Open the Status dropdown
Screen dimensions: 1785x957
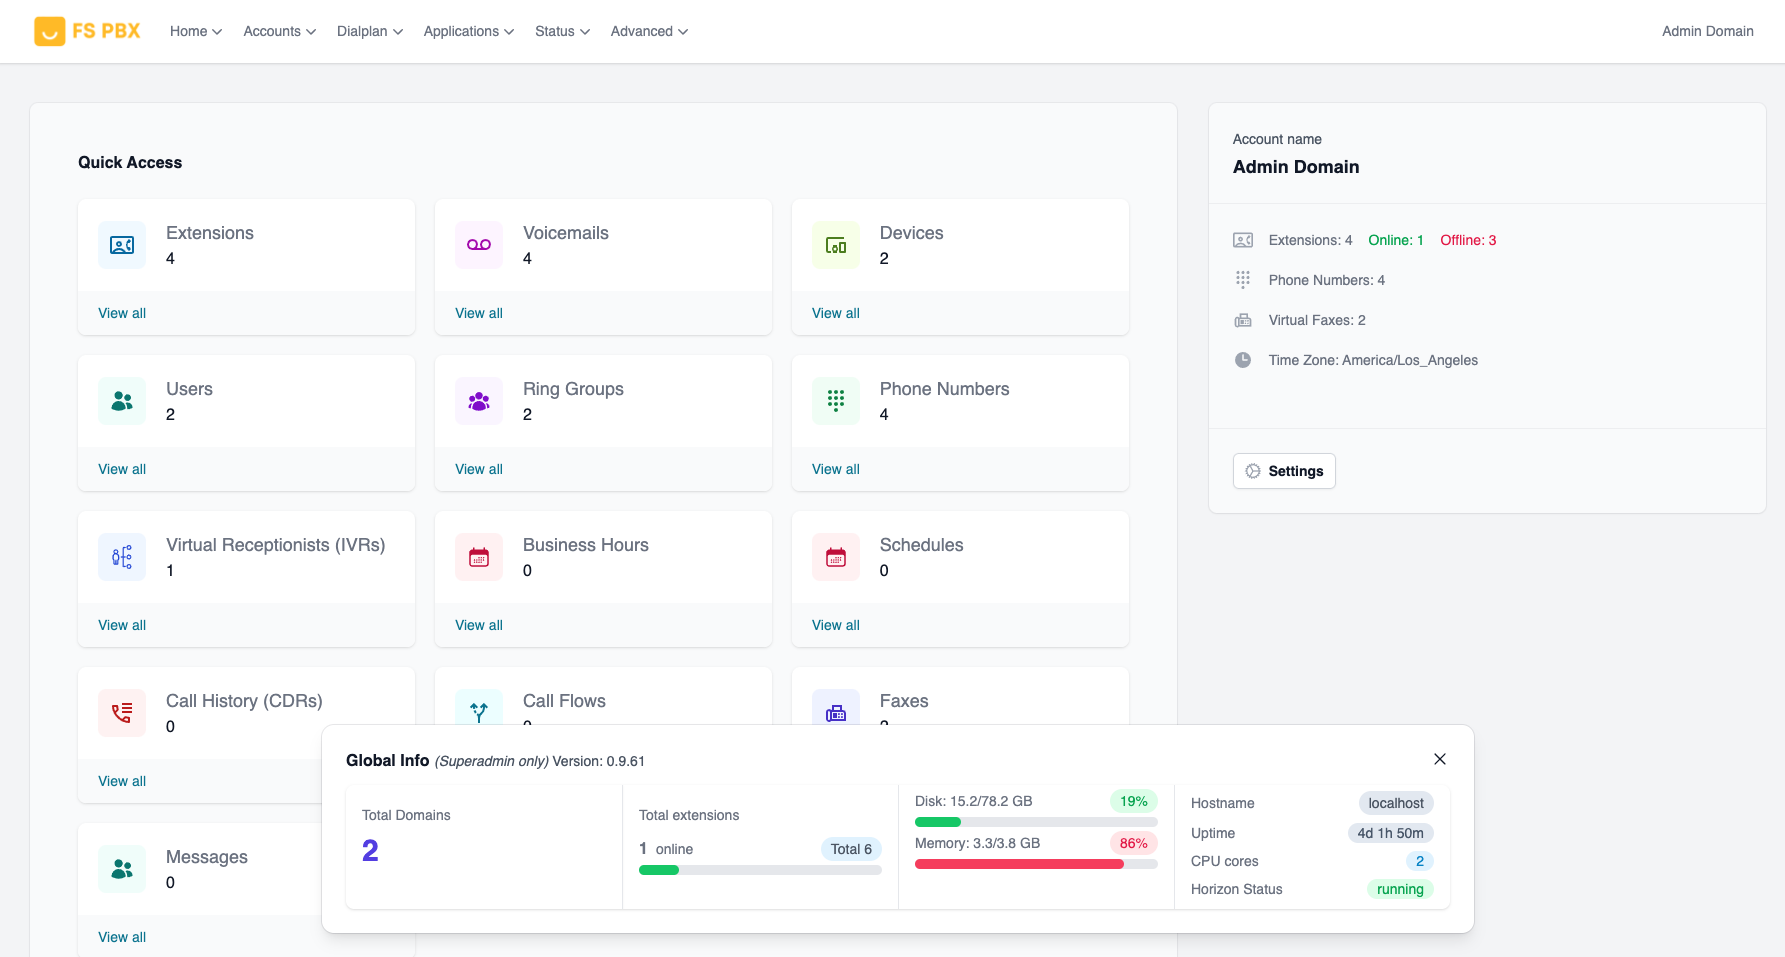561,31
